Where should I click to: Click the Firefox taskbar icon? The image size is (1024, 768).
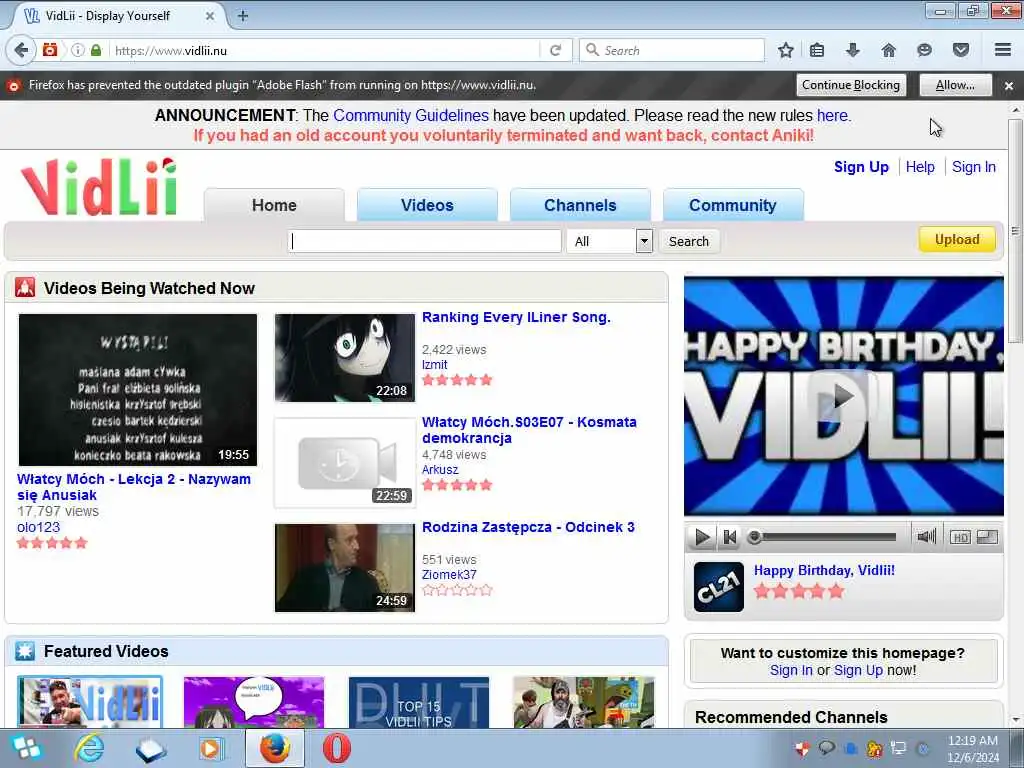(x=275, y=748)
